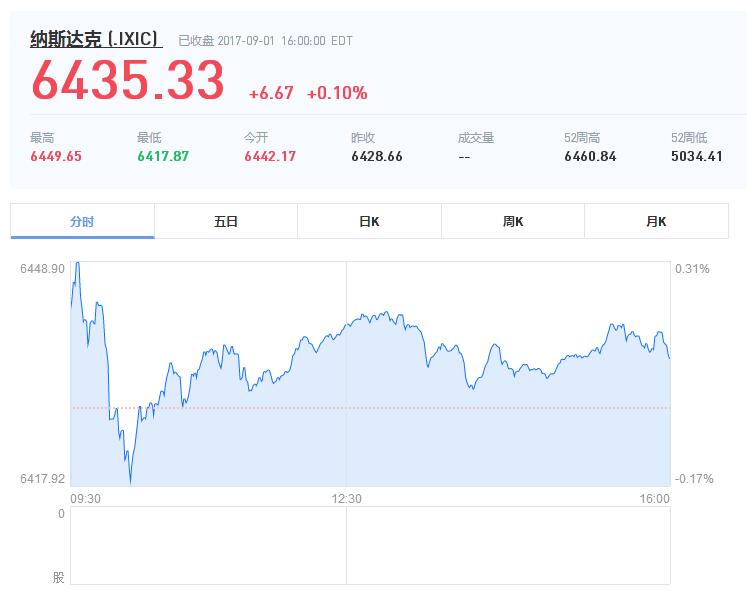Show the 周K chart tab
The width and height of the screenshot is (747, 594).
click(513, 222)
